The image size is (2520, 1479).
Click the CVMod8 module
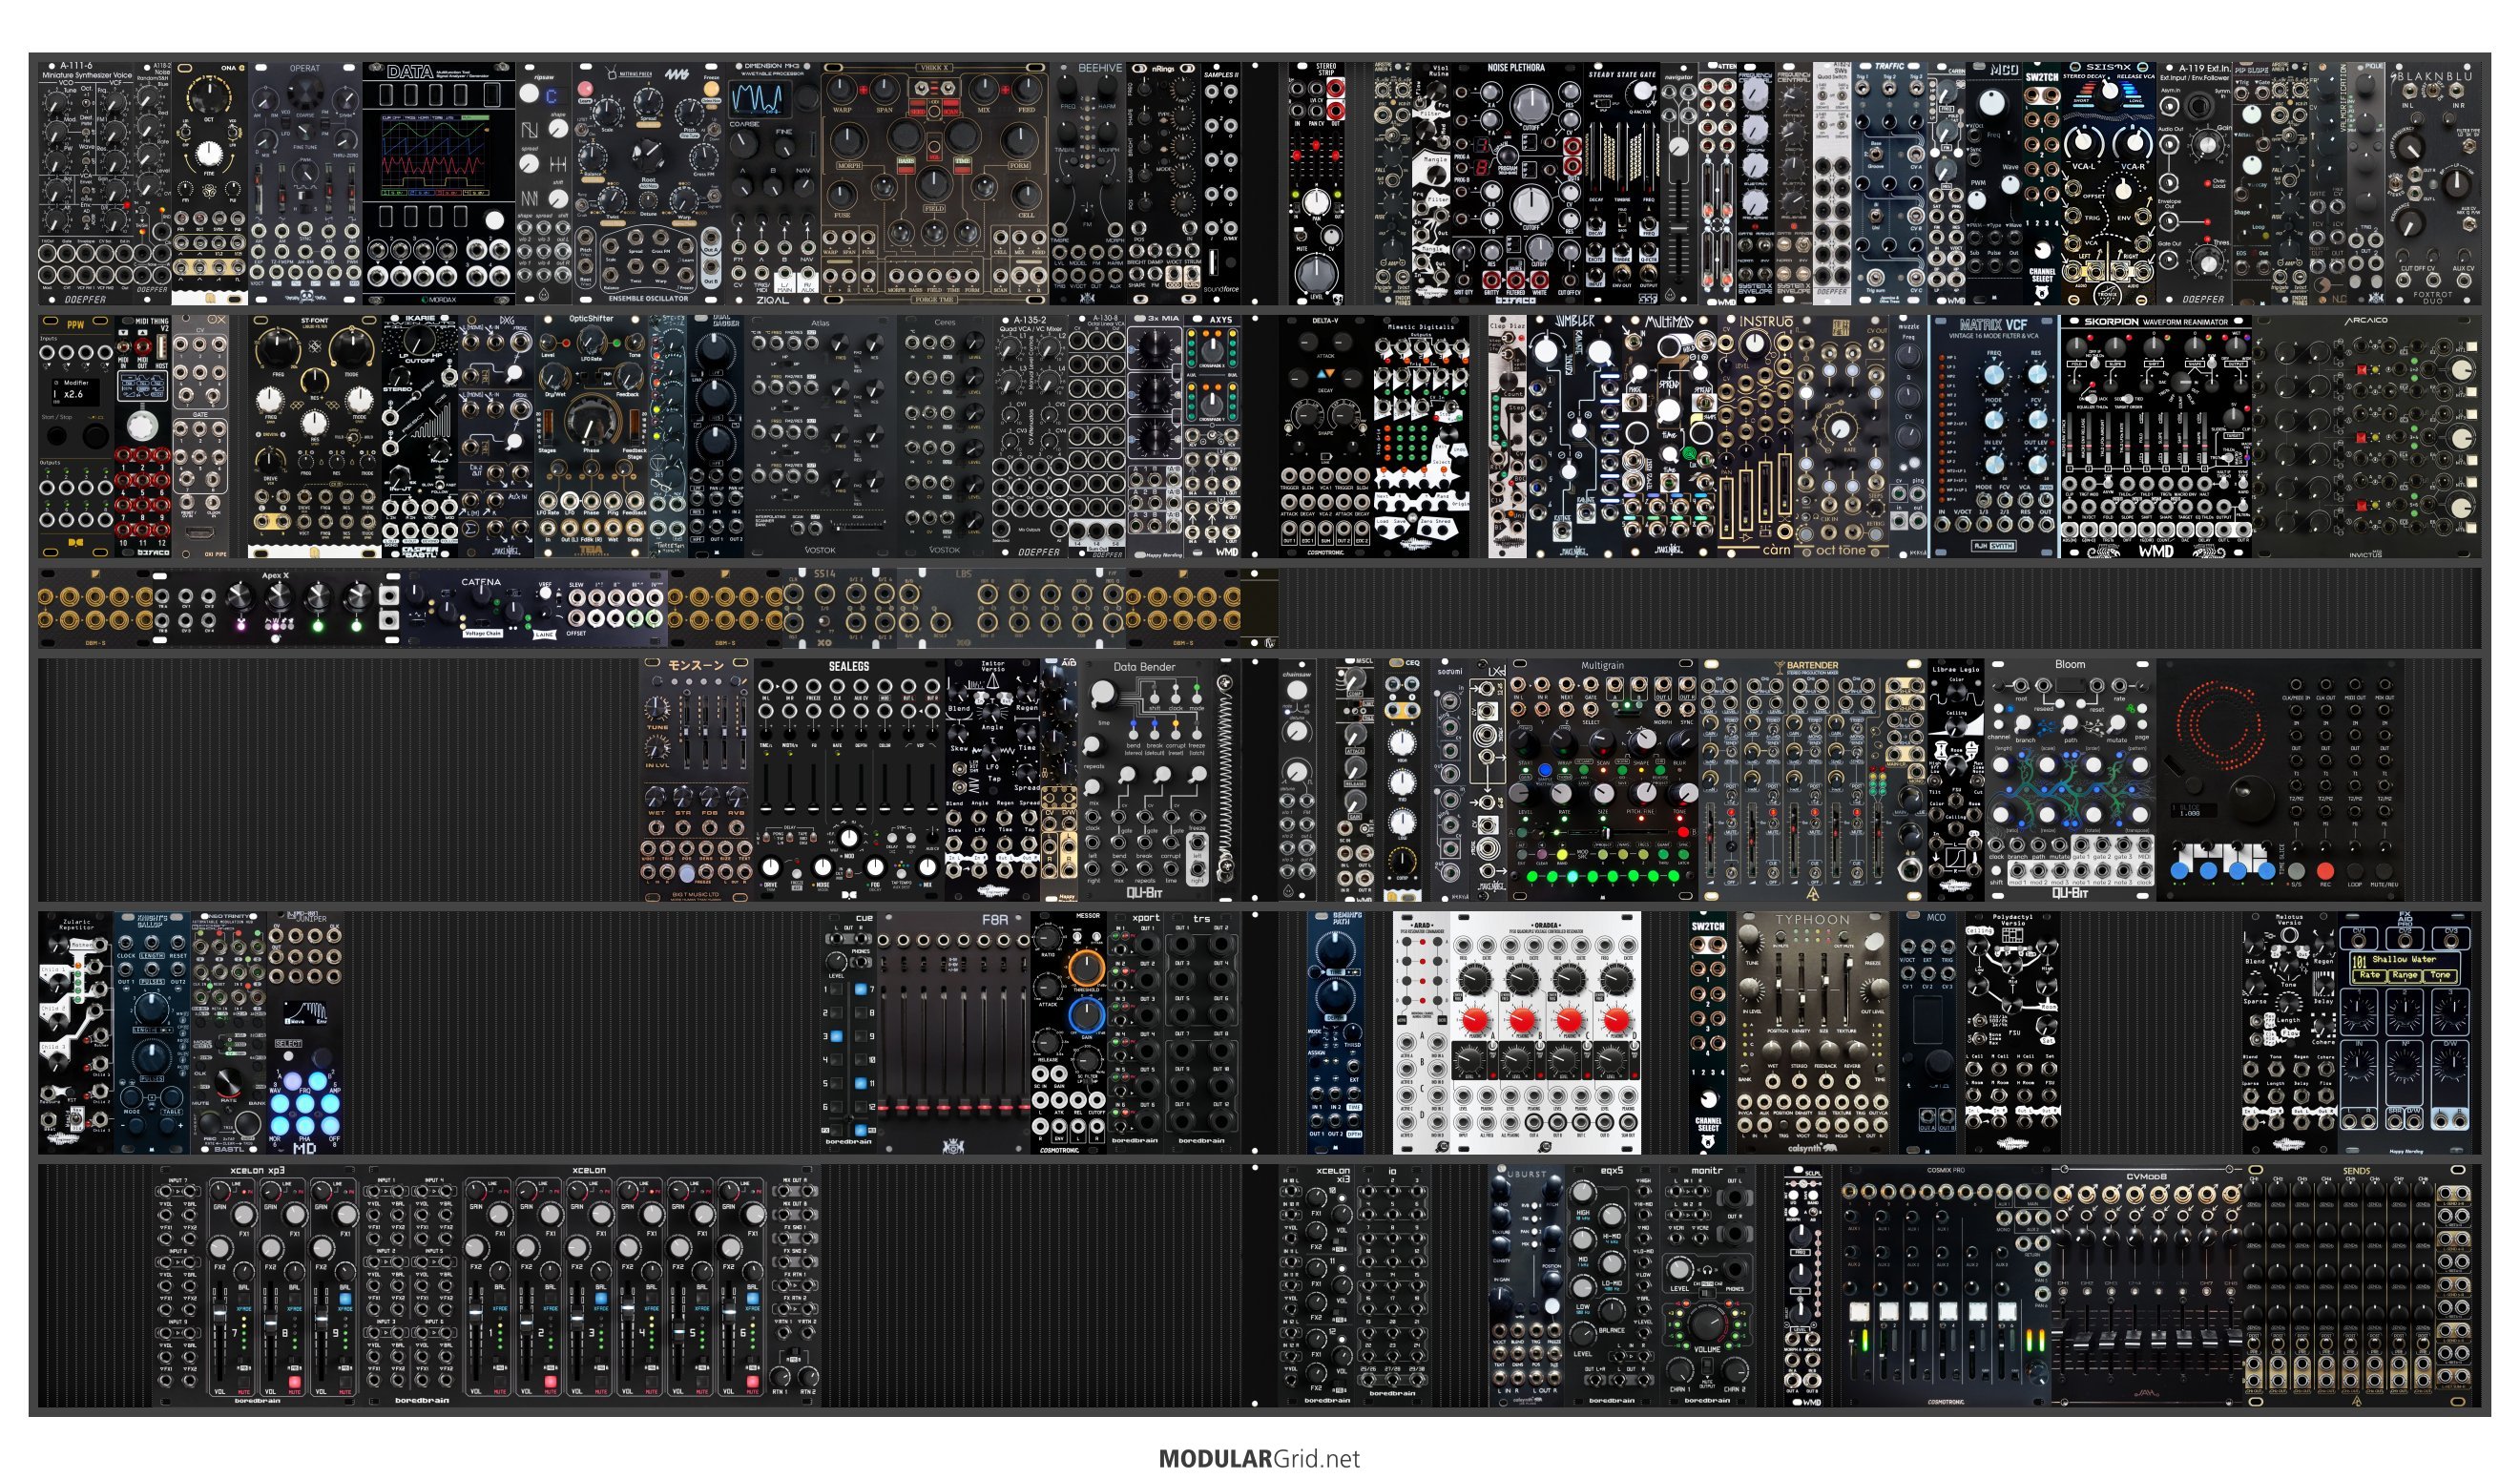(x=2146, y=1285)
